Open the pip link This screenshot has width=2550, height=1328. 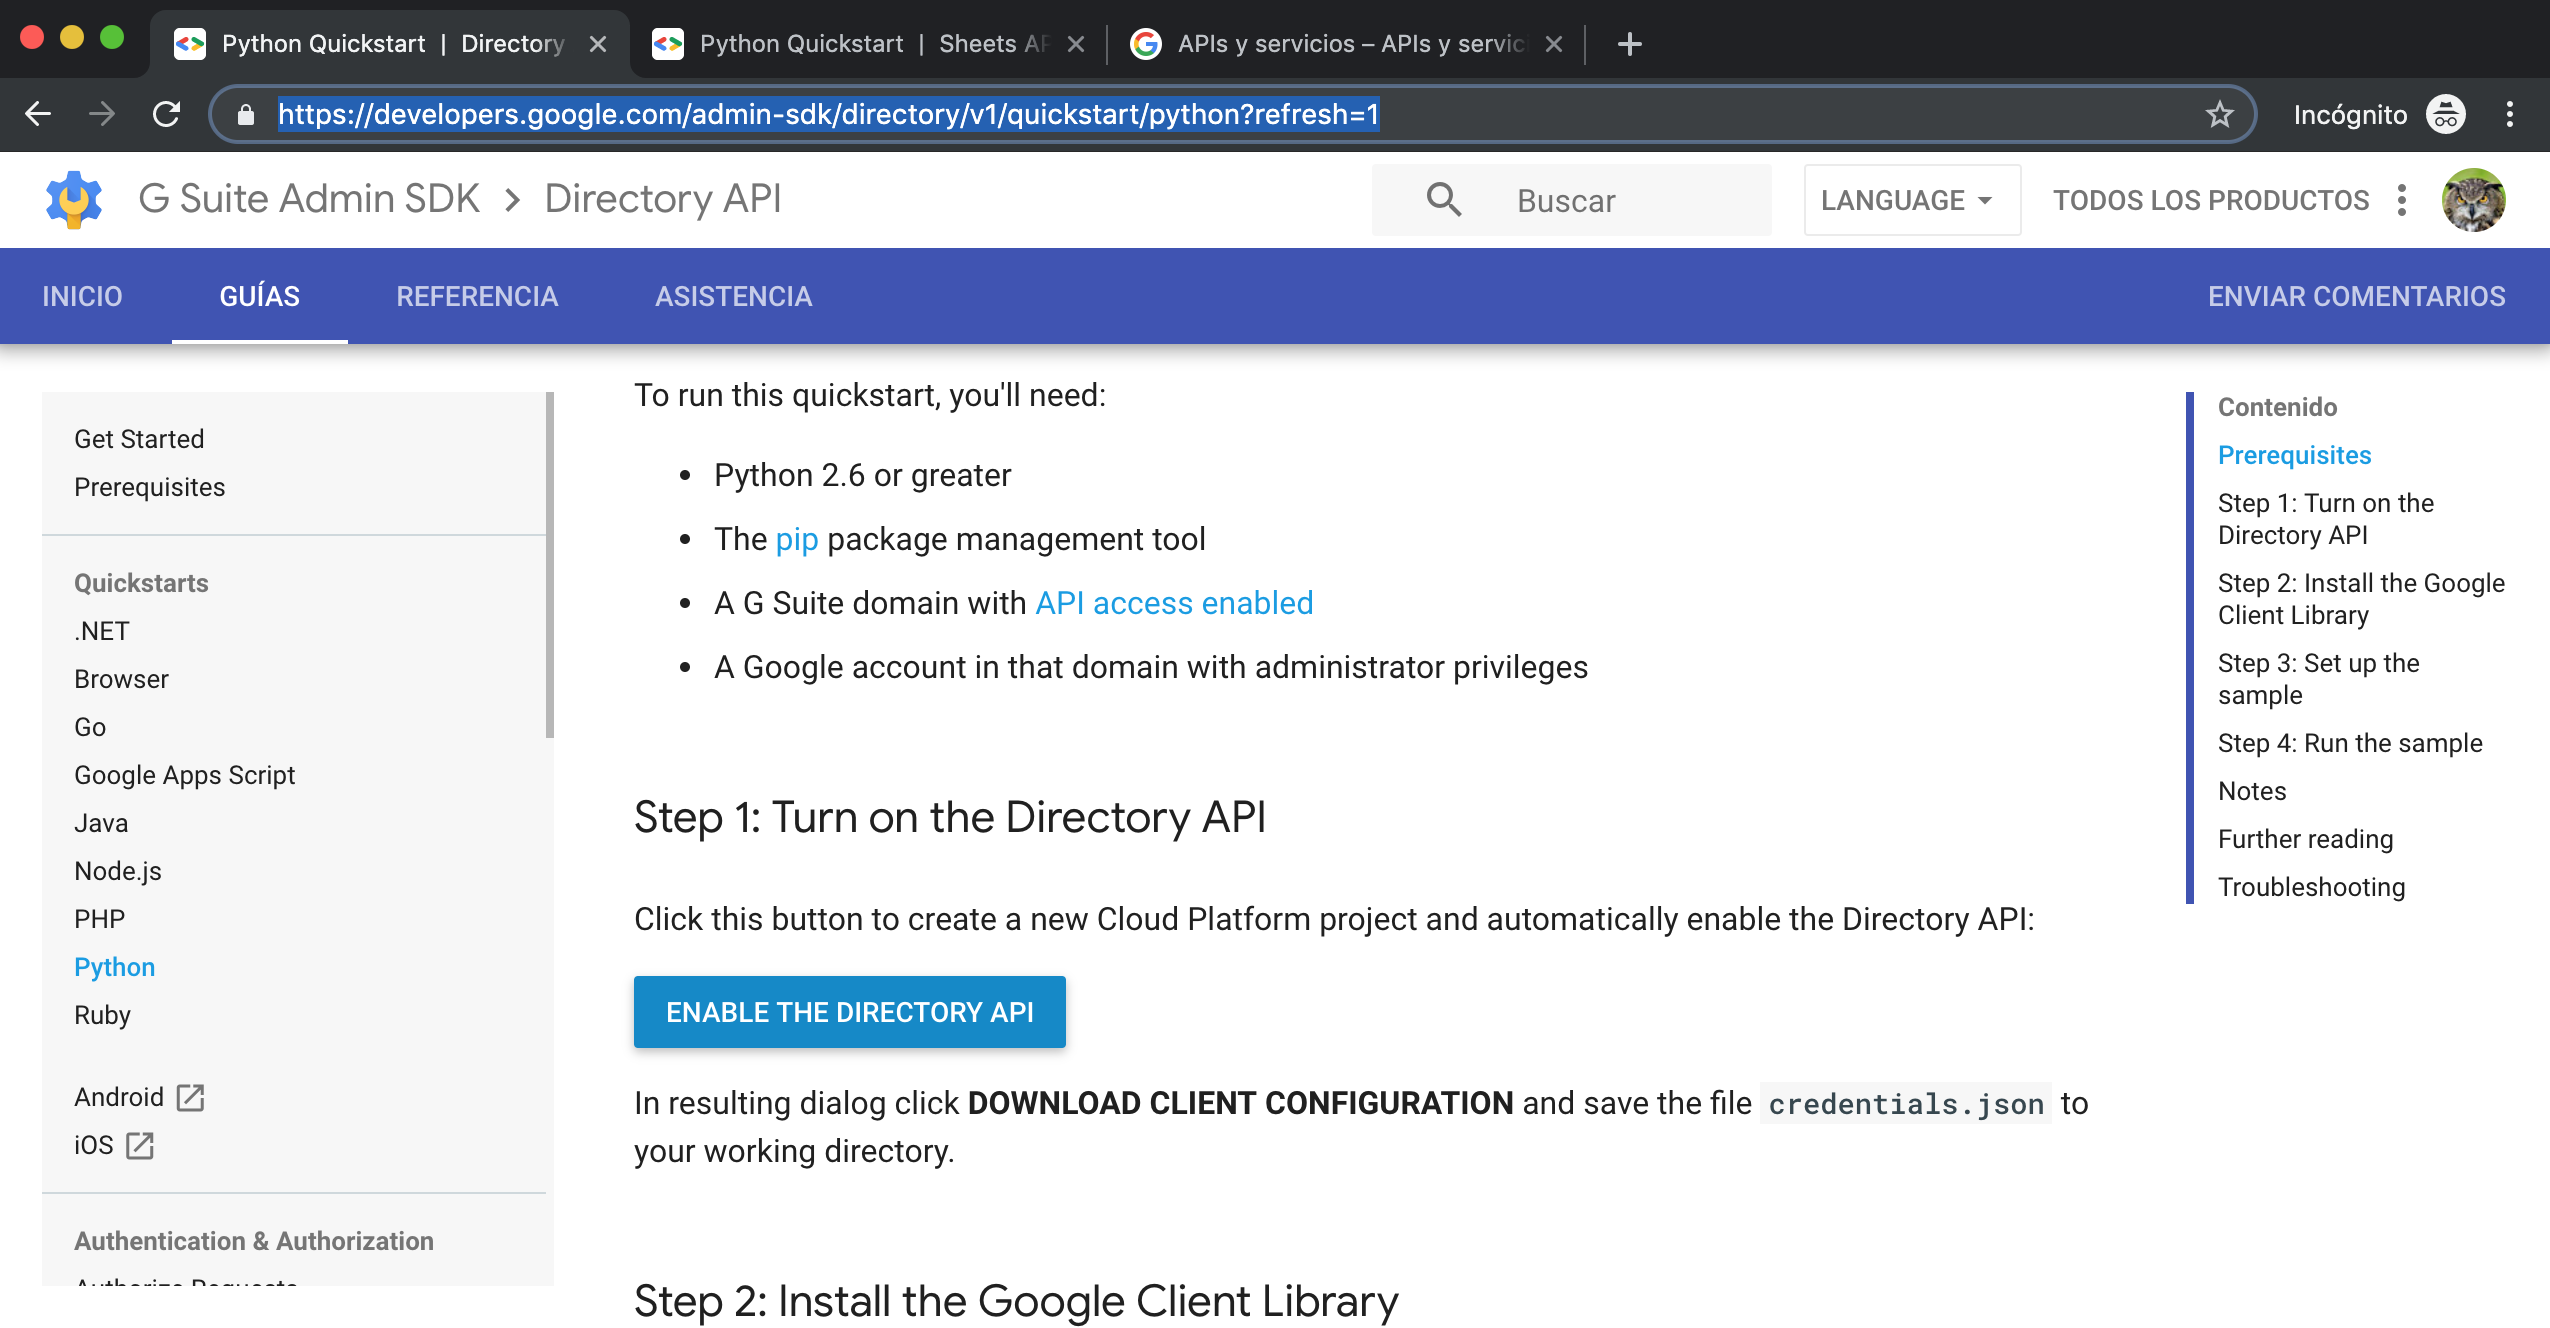(x=796, y=539)
